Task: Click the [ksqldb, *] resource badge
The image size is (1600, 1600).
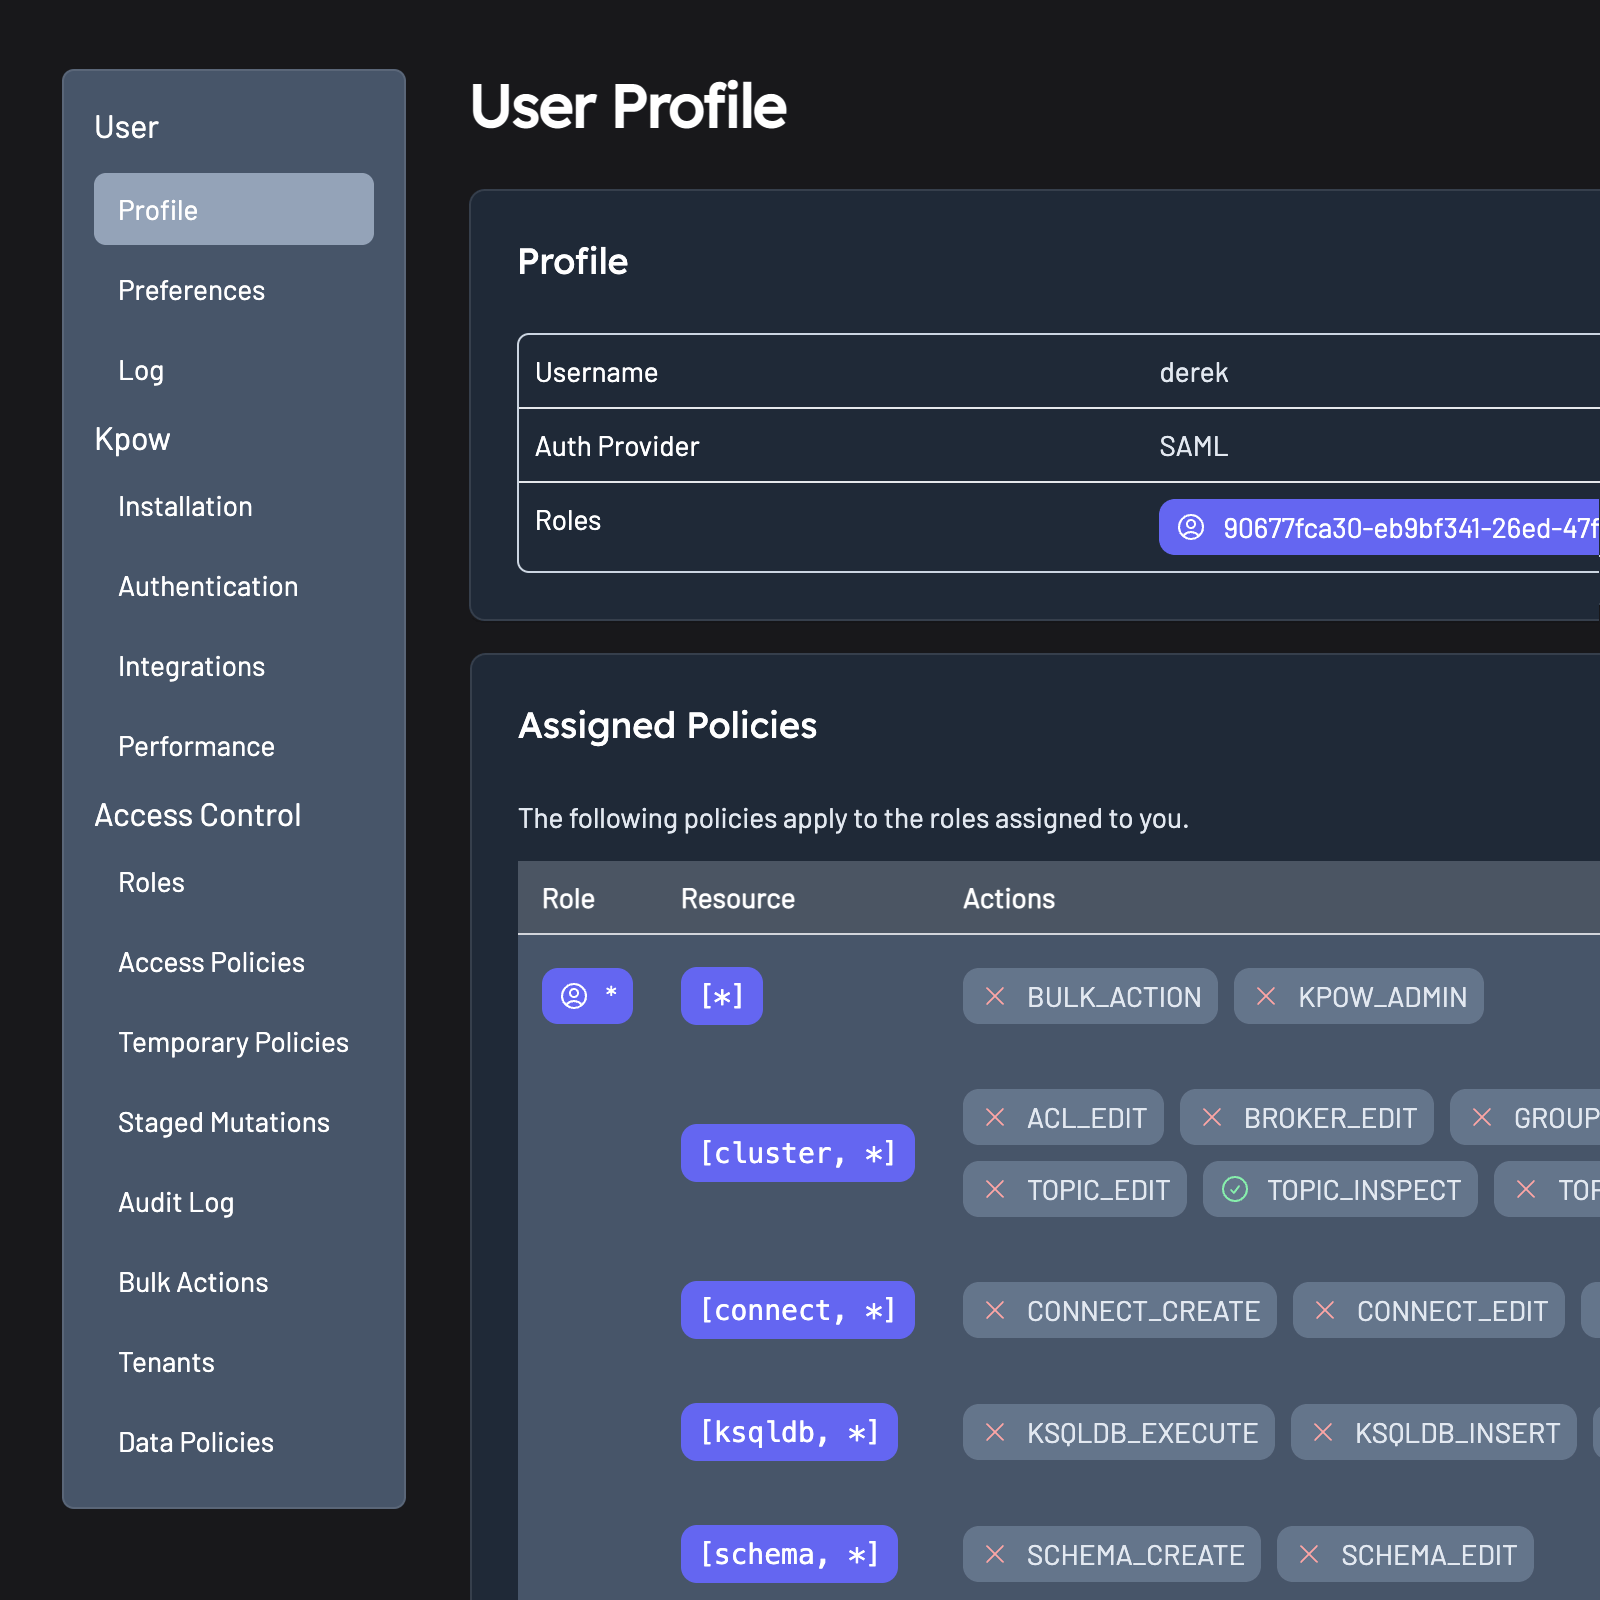Action: pyautogui.click(x=789, y=1432)
